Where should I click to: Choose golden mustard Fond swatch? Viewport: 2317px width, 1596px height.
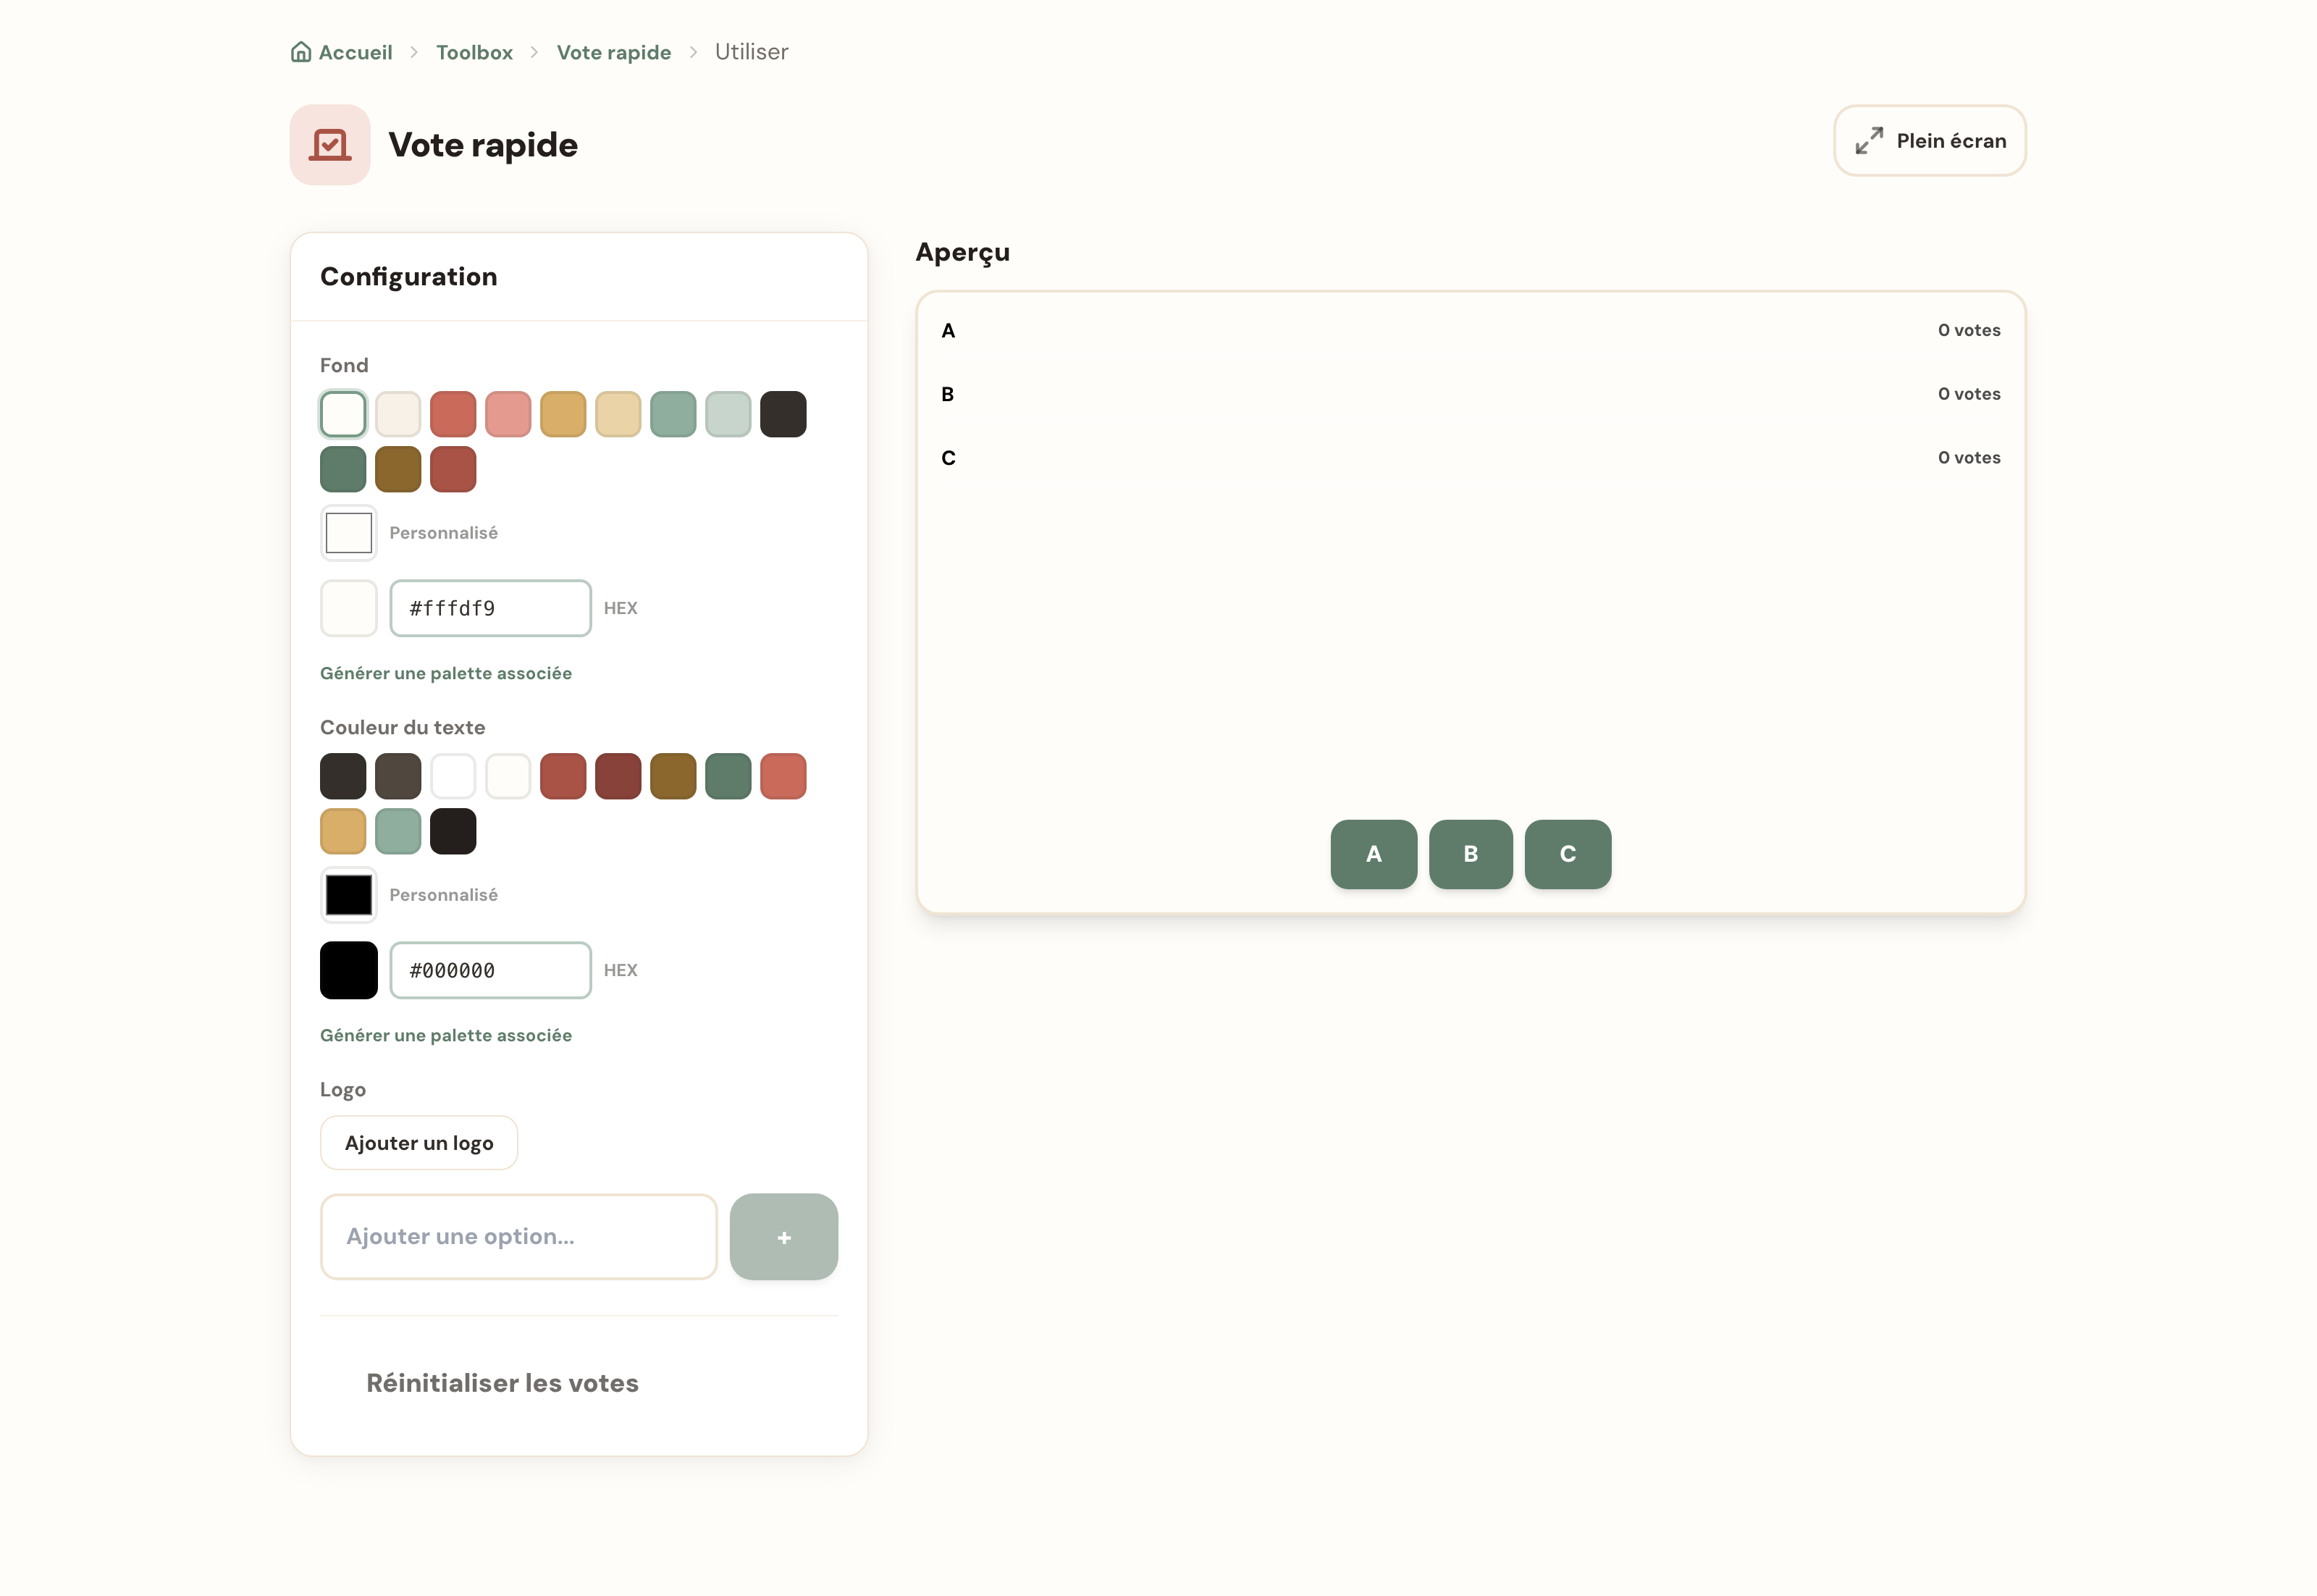coord(563,414)
